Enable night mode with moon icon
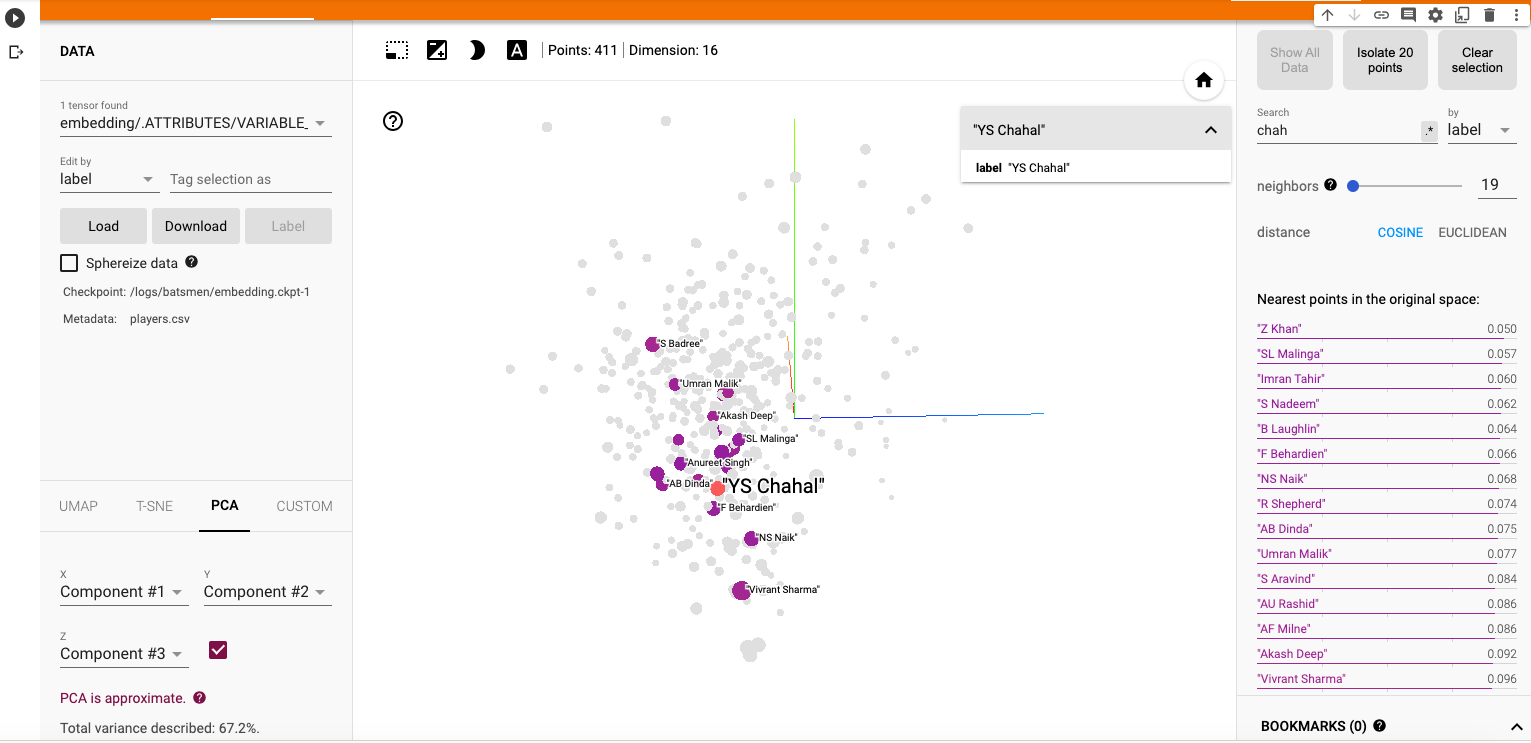This screenshot has height=743, width=1531. pyautogui.click(x=477, y=50)
